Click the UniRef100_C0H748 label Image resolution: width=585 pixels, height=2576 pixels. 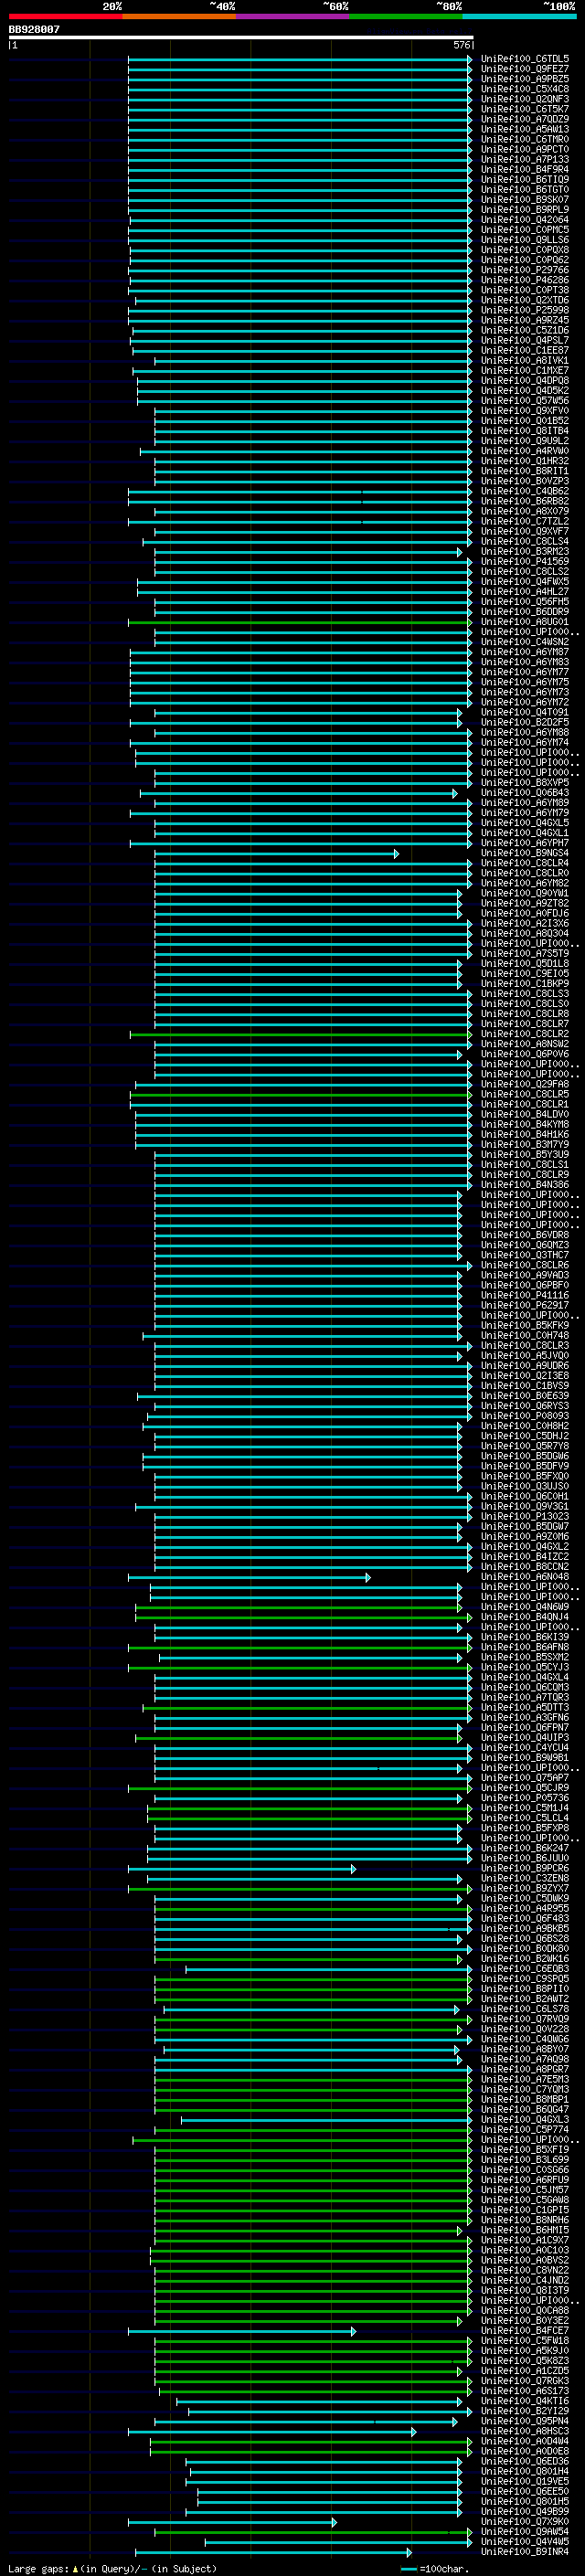(x=525, y=1336)
